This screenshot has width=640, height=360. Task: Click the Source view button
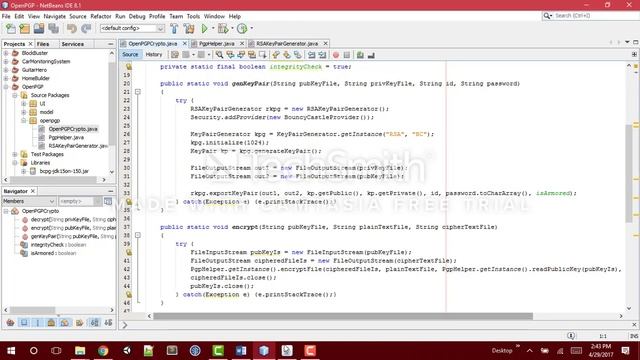[x=130, y=54]
